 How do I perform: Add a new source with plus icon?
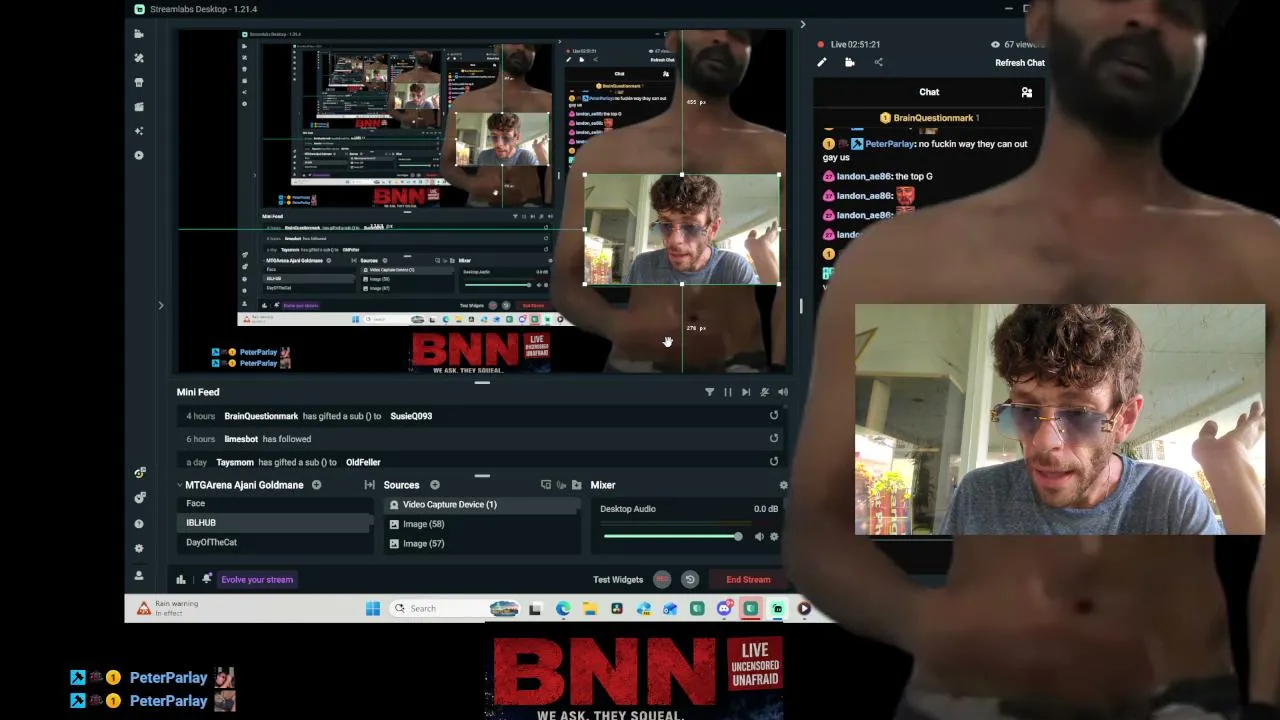coord(435,485)
